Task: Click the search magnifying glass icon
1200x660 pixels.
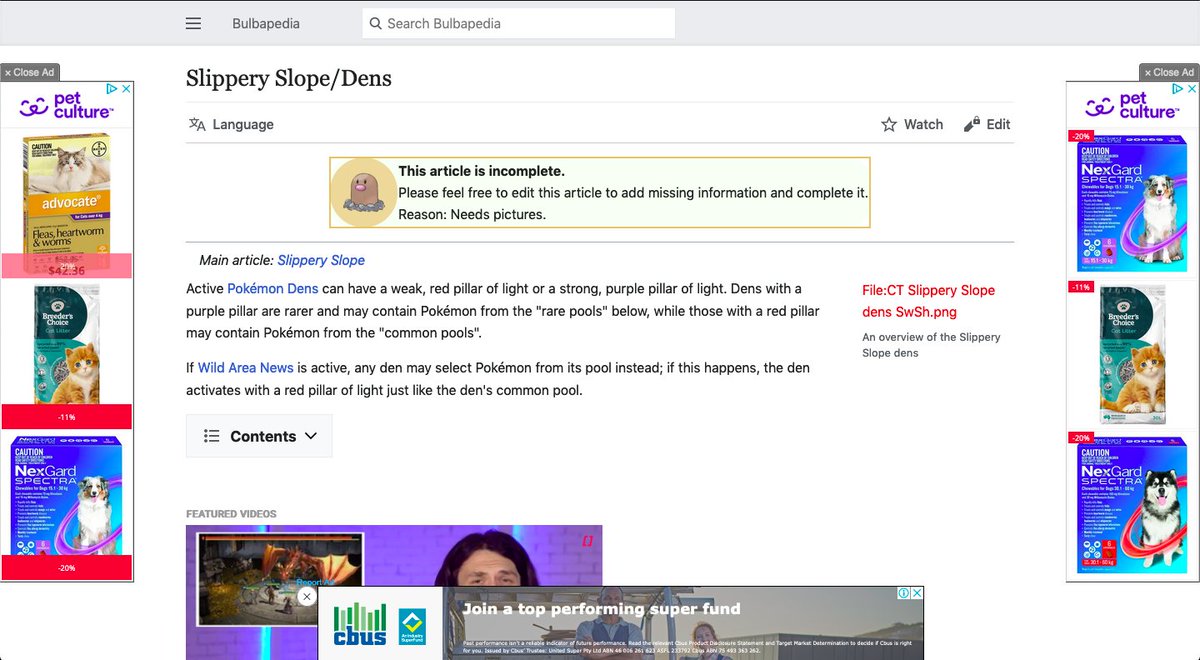Action: [375, 22]
